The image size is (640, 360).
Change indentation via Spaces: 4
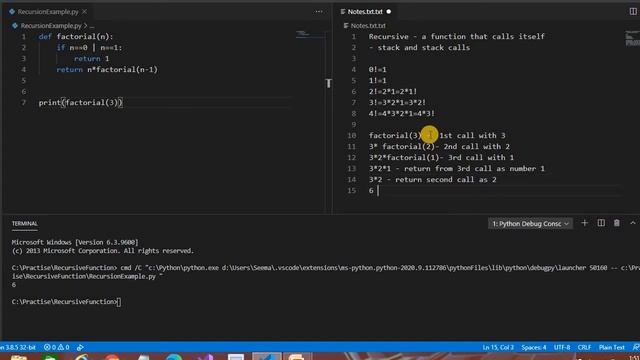click(533, 347)
